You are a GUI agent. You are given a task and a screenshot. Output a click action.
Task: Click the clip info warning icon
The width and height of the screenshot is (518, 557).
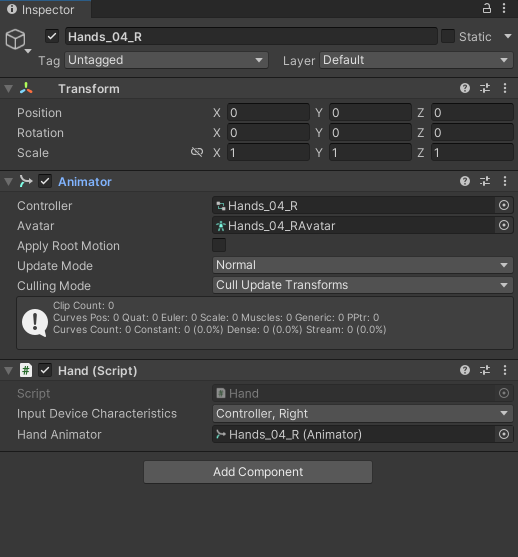tap(35, 323)
